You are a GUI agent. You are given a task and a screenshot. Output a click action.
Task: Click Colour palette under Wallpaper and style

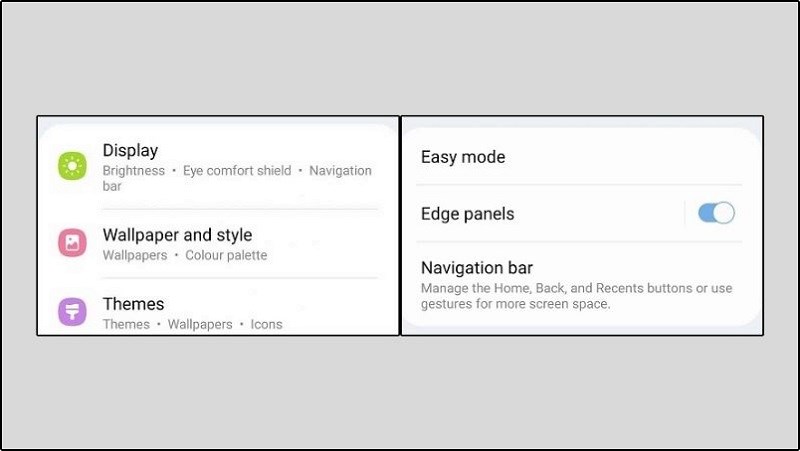point(227,255)
